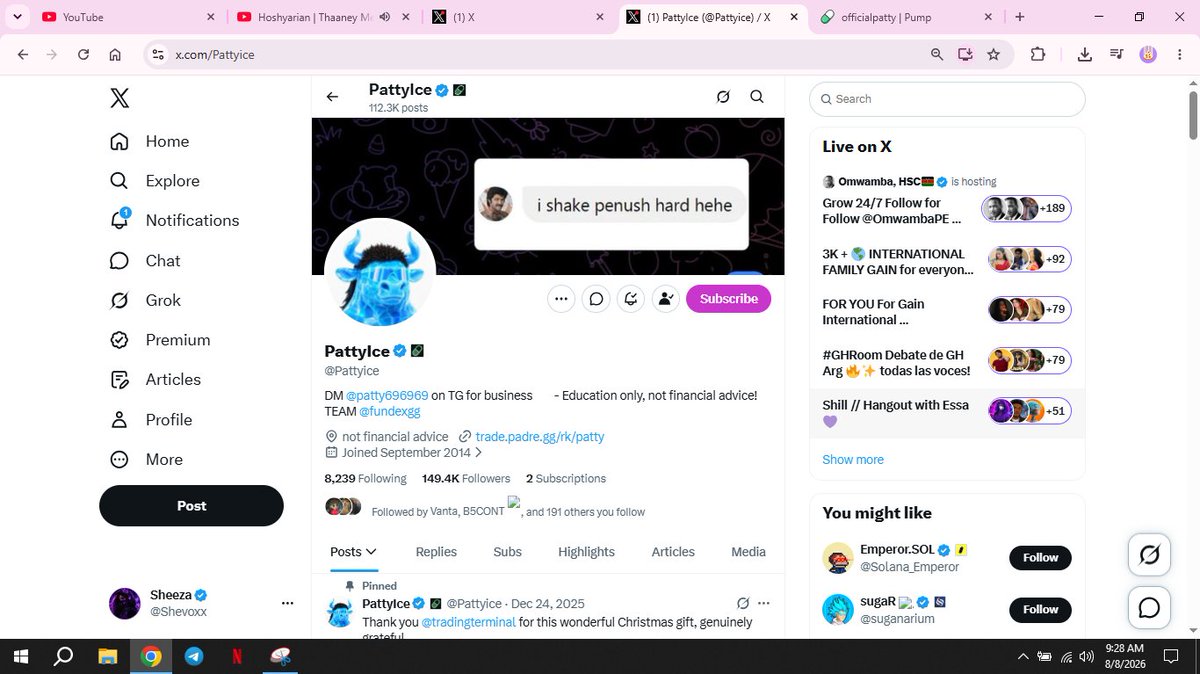The height and width of the screenshot is (674, 1200).
Task: Switch to officialpatty | Pump tab
Action: coord(905,17)
